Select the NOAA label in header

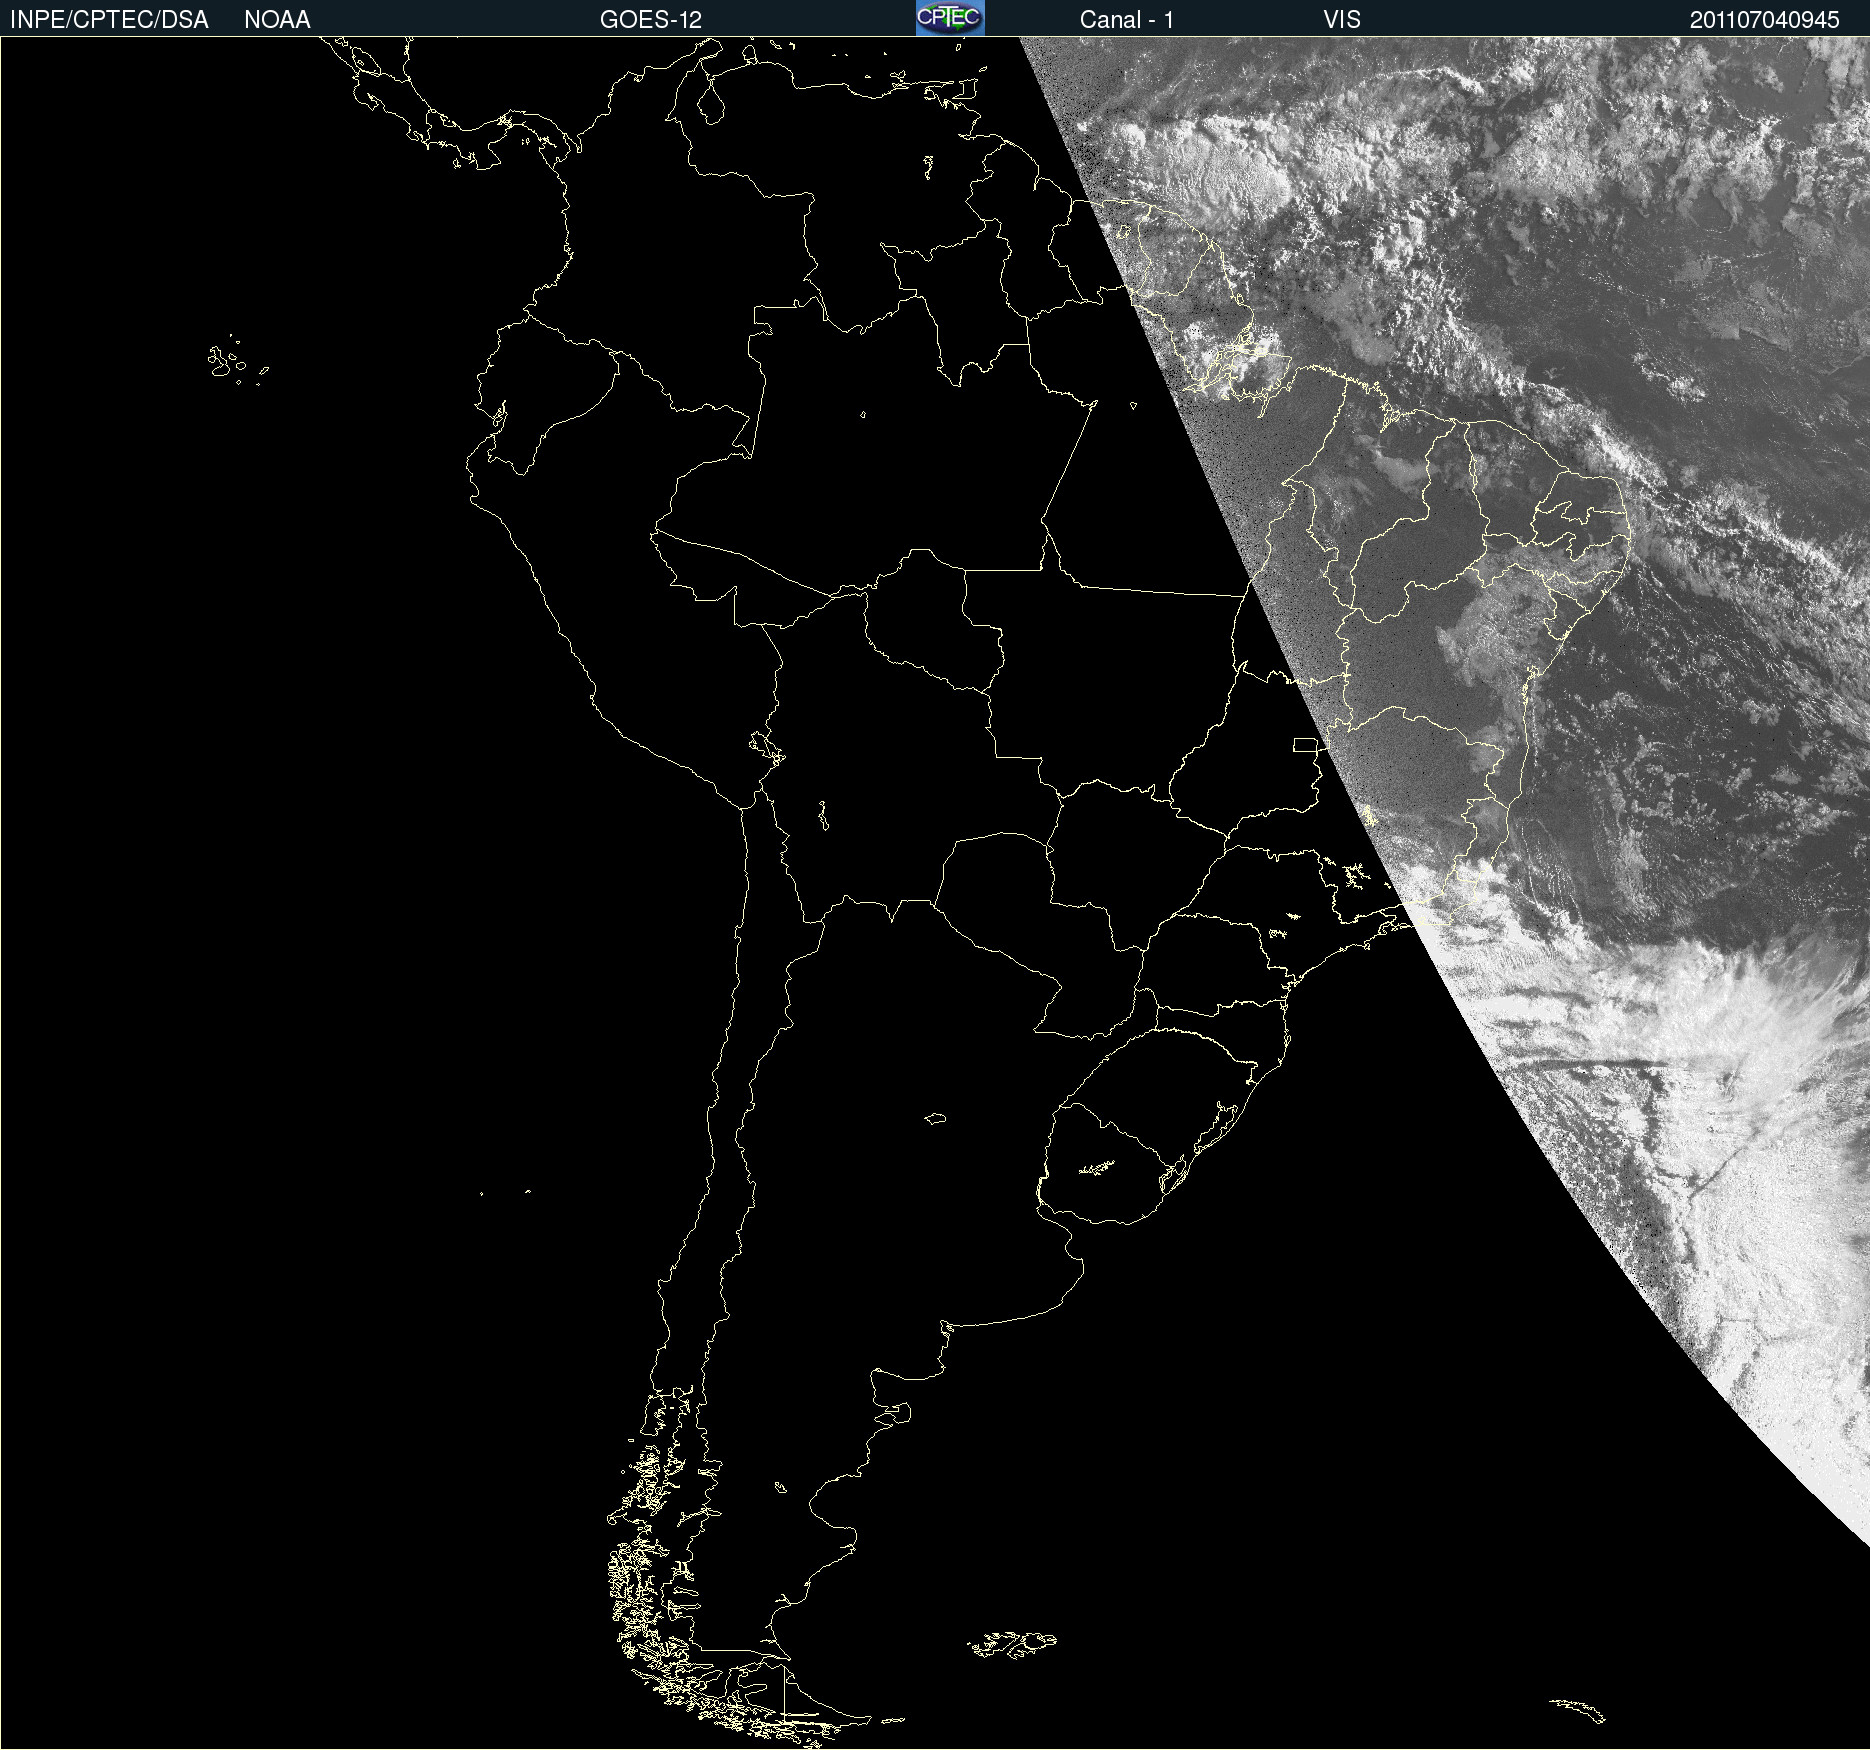tap(277, 20)
